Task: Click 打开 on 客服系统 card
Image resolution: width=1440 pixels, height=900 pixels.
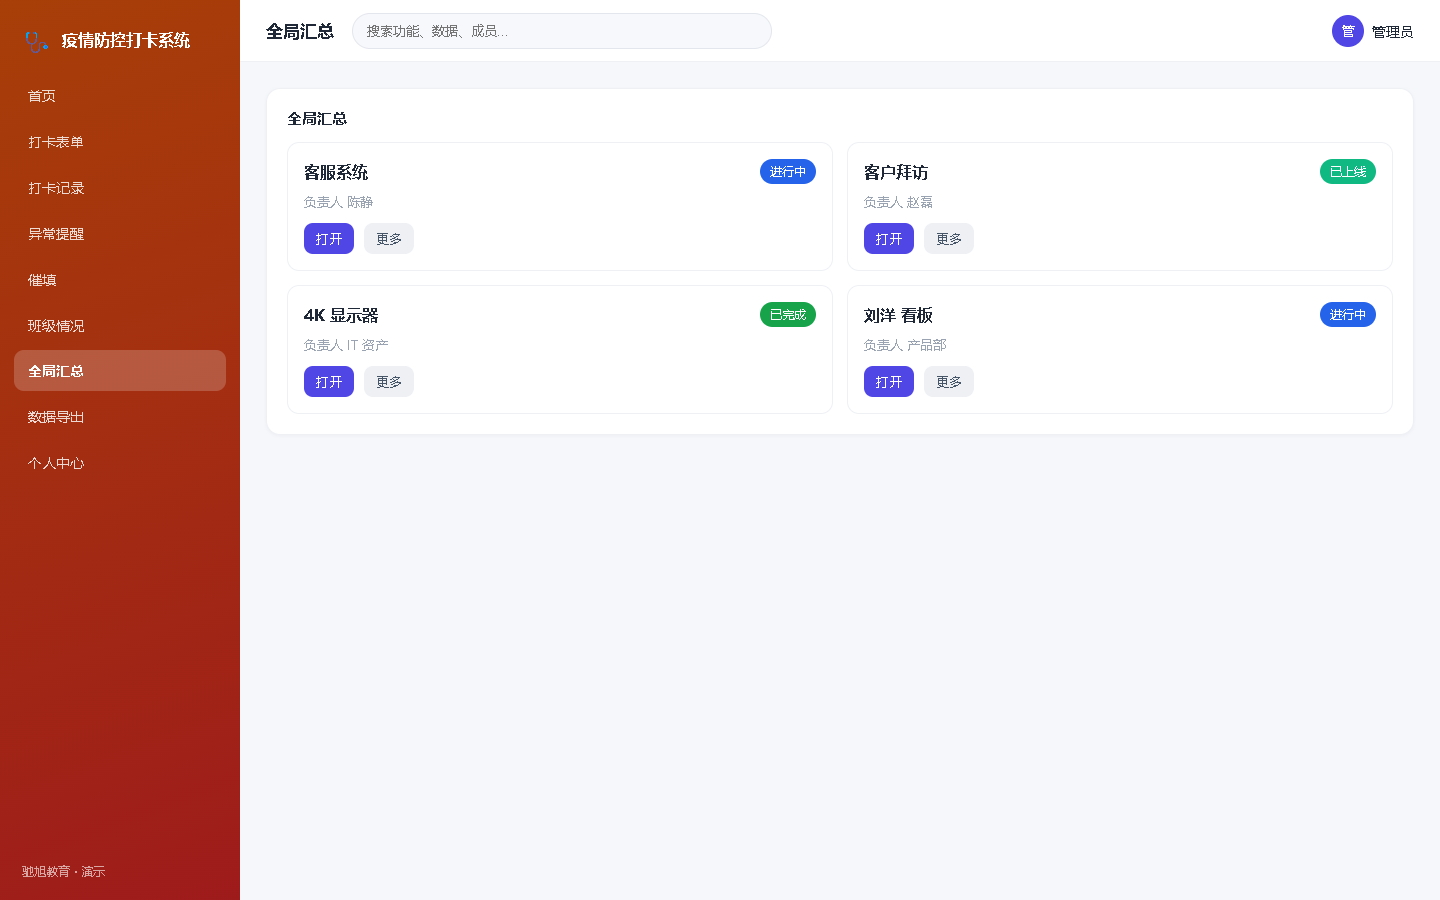Action: (x=329, y=239)
